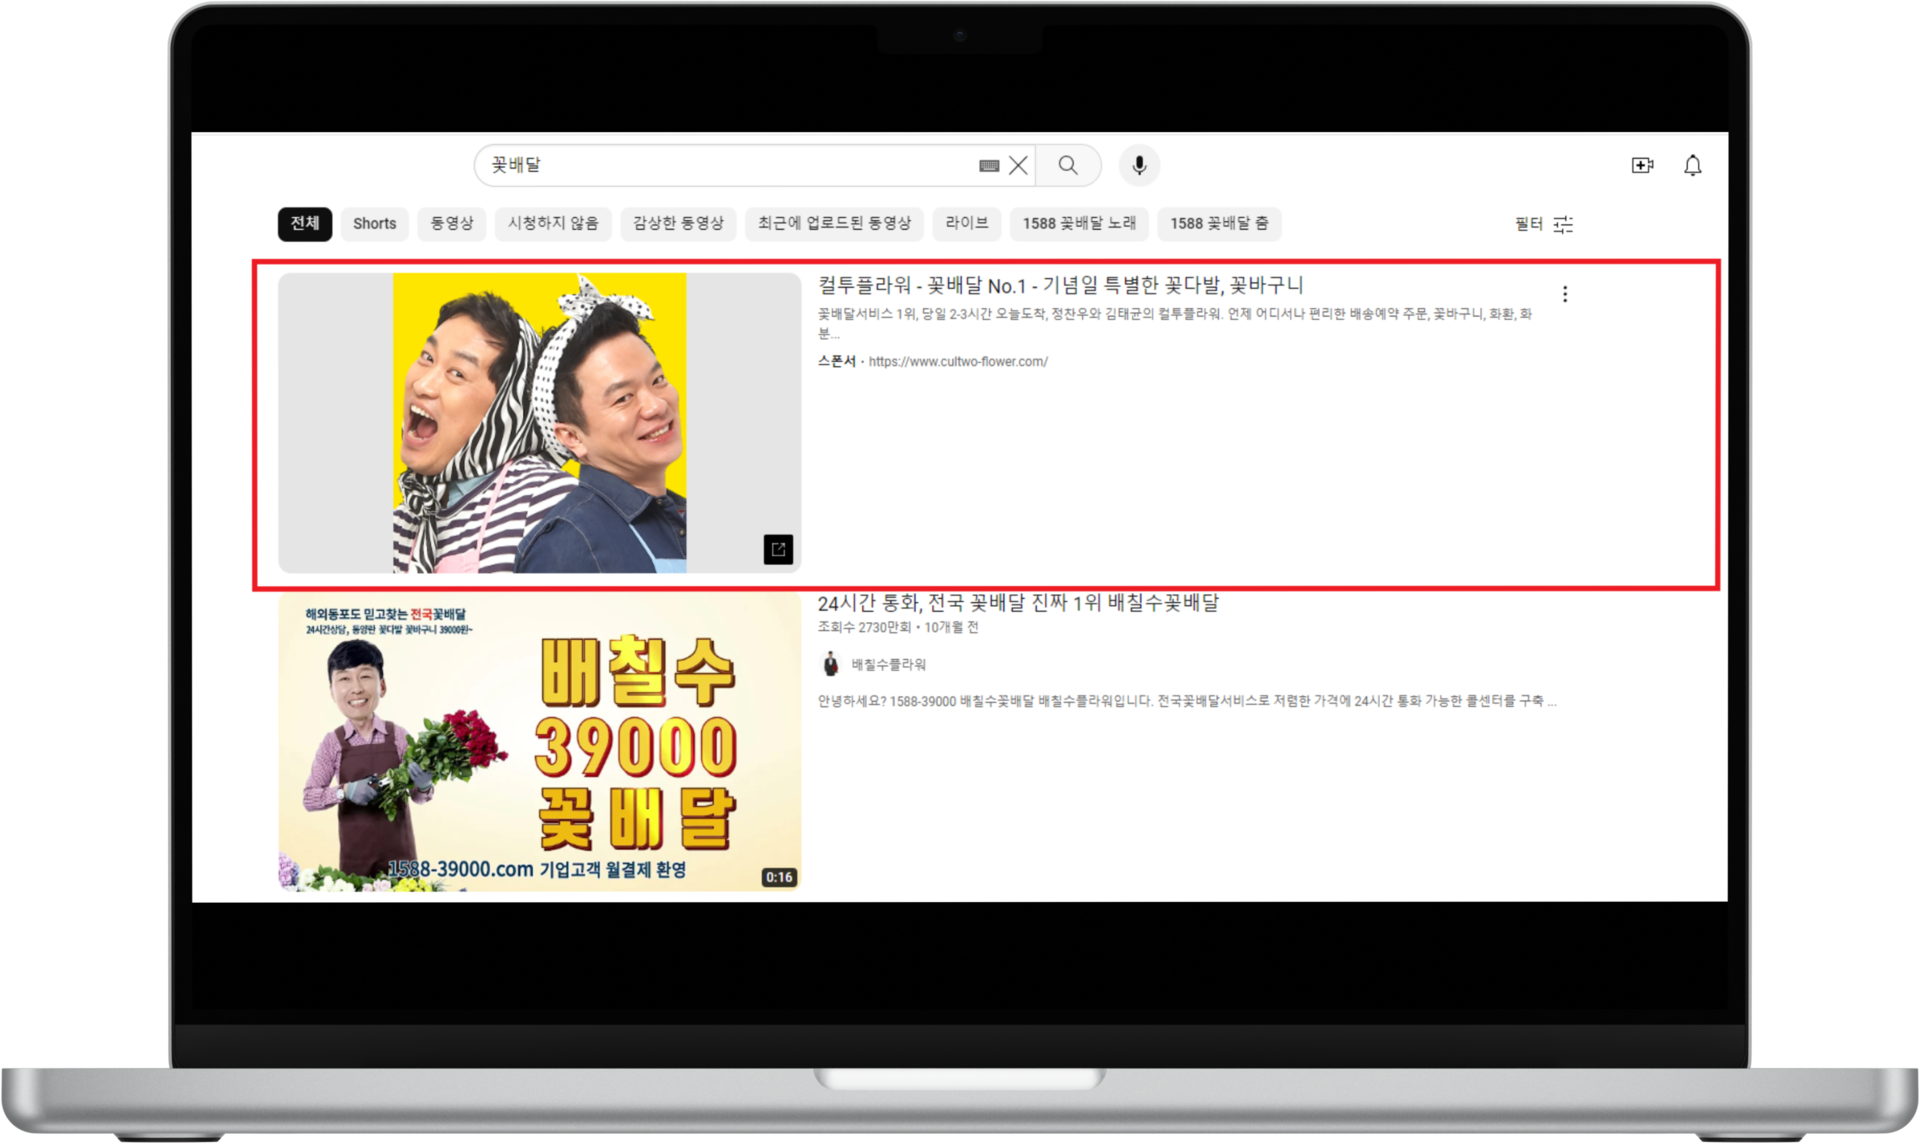This screenshot has width=1920, height=1143.
Task: Select the Shorts filter chip
Action: [x=375, y=223]
